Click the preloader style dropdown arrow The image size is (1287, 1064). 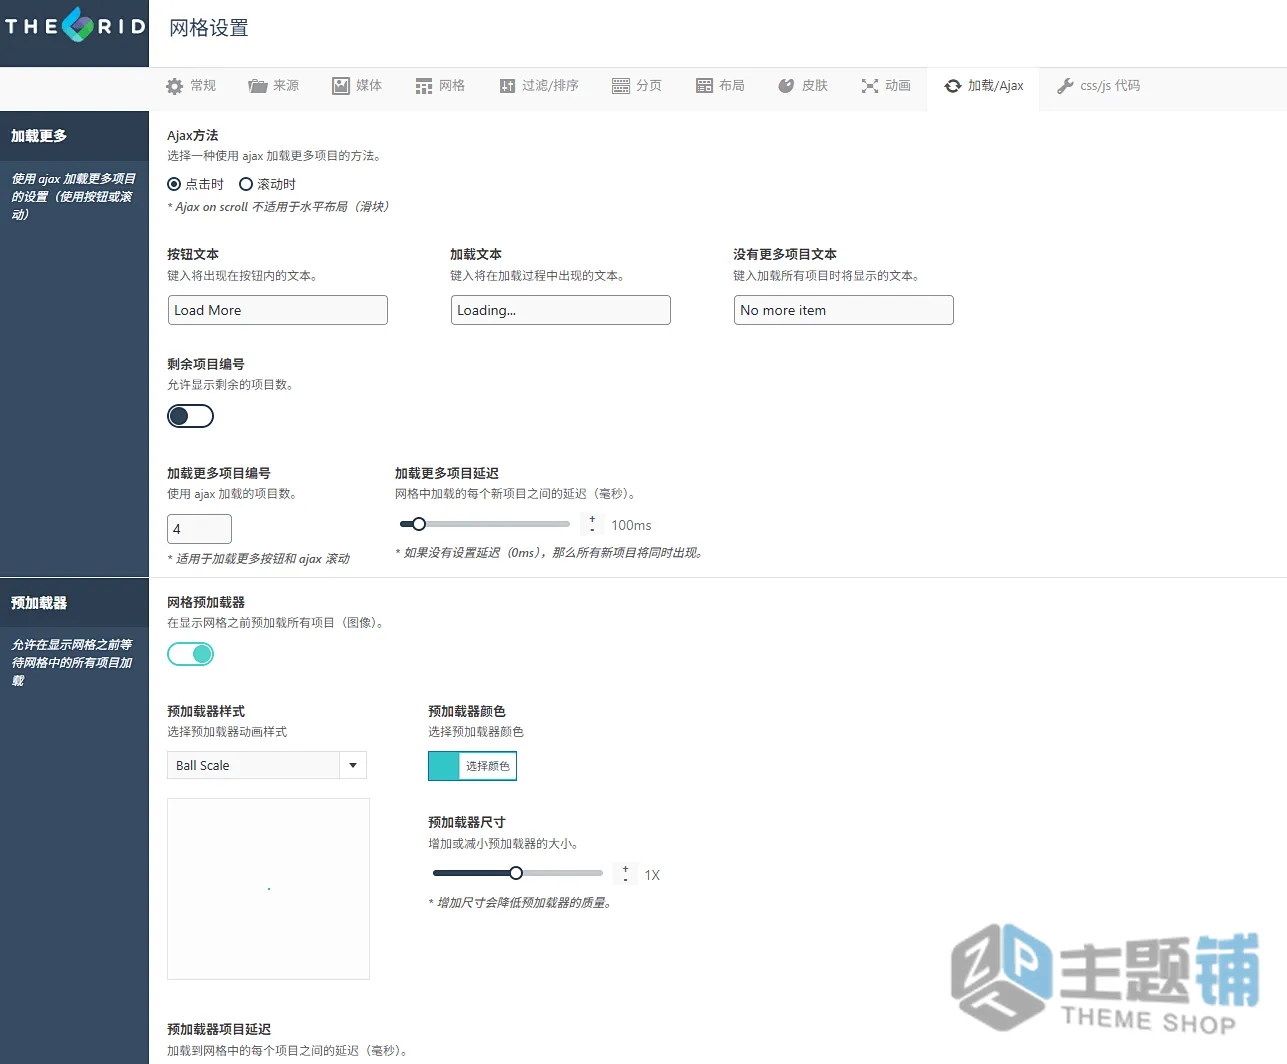tap(353, 765)
